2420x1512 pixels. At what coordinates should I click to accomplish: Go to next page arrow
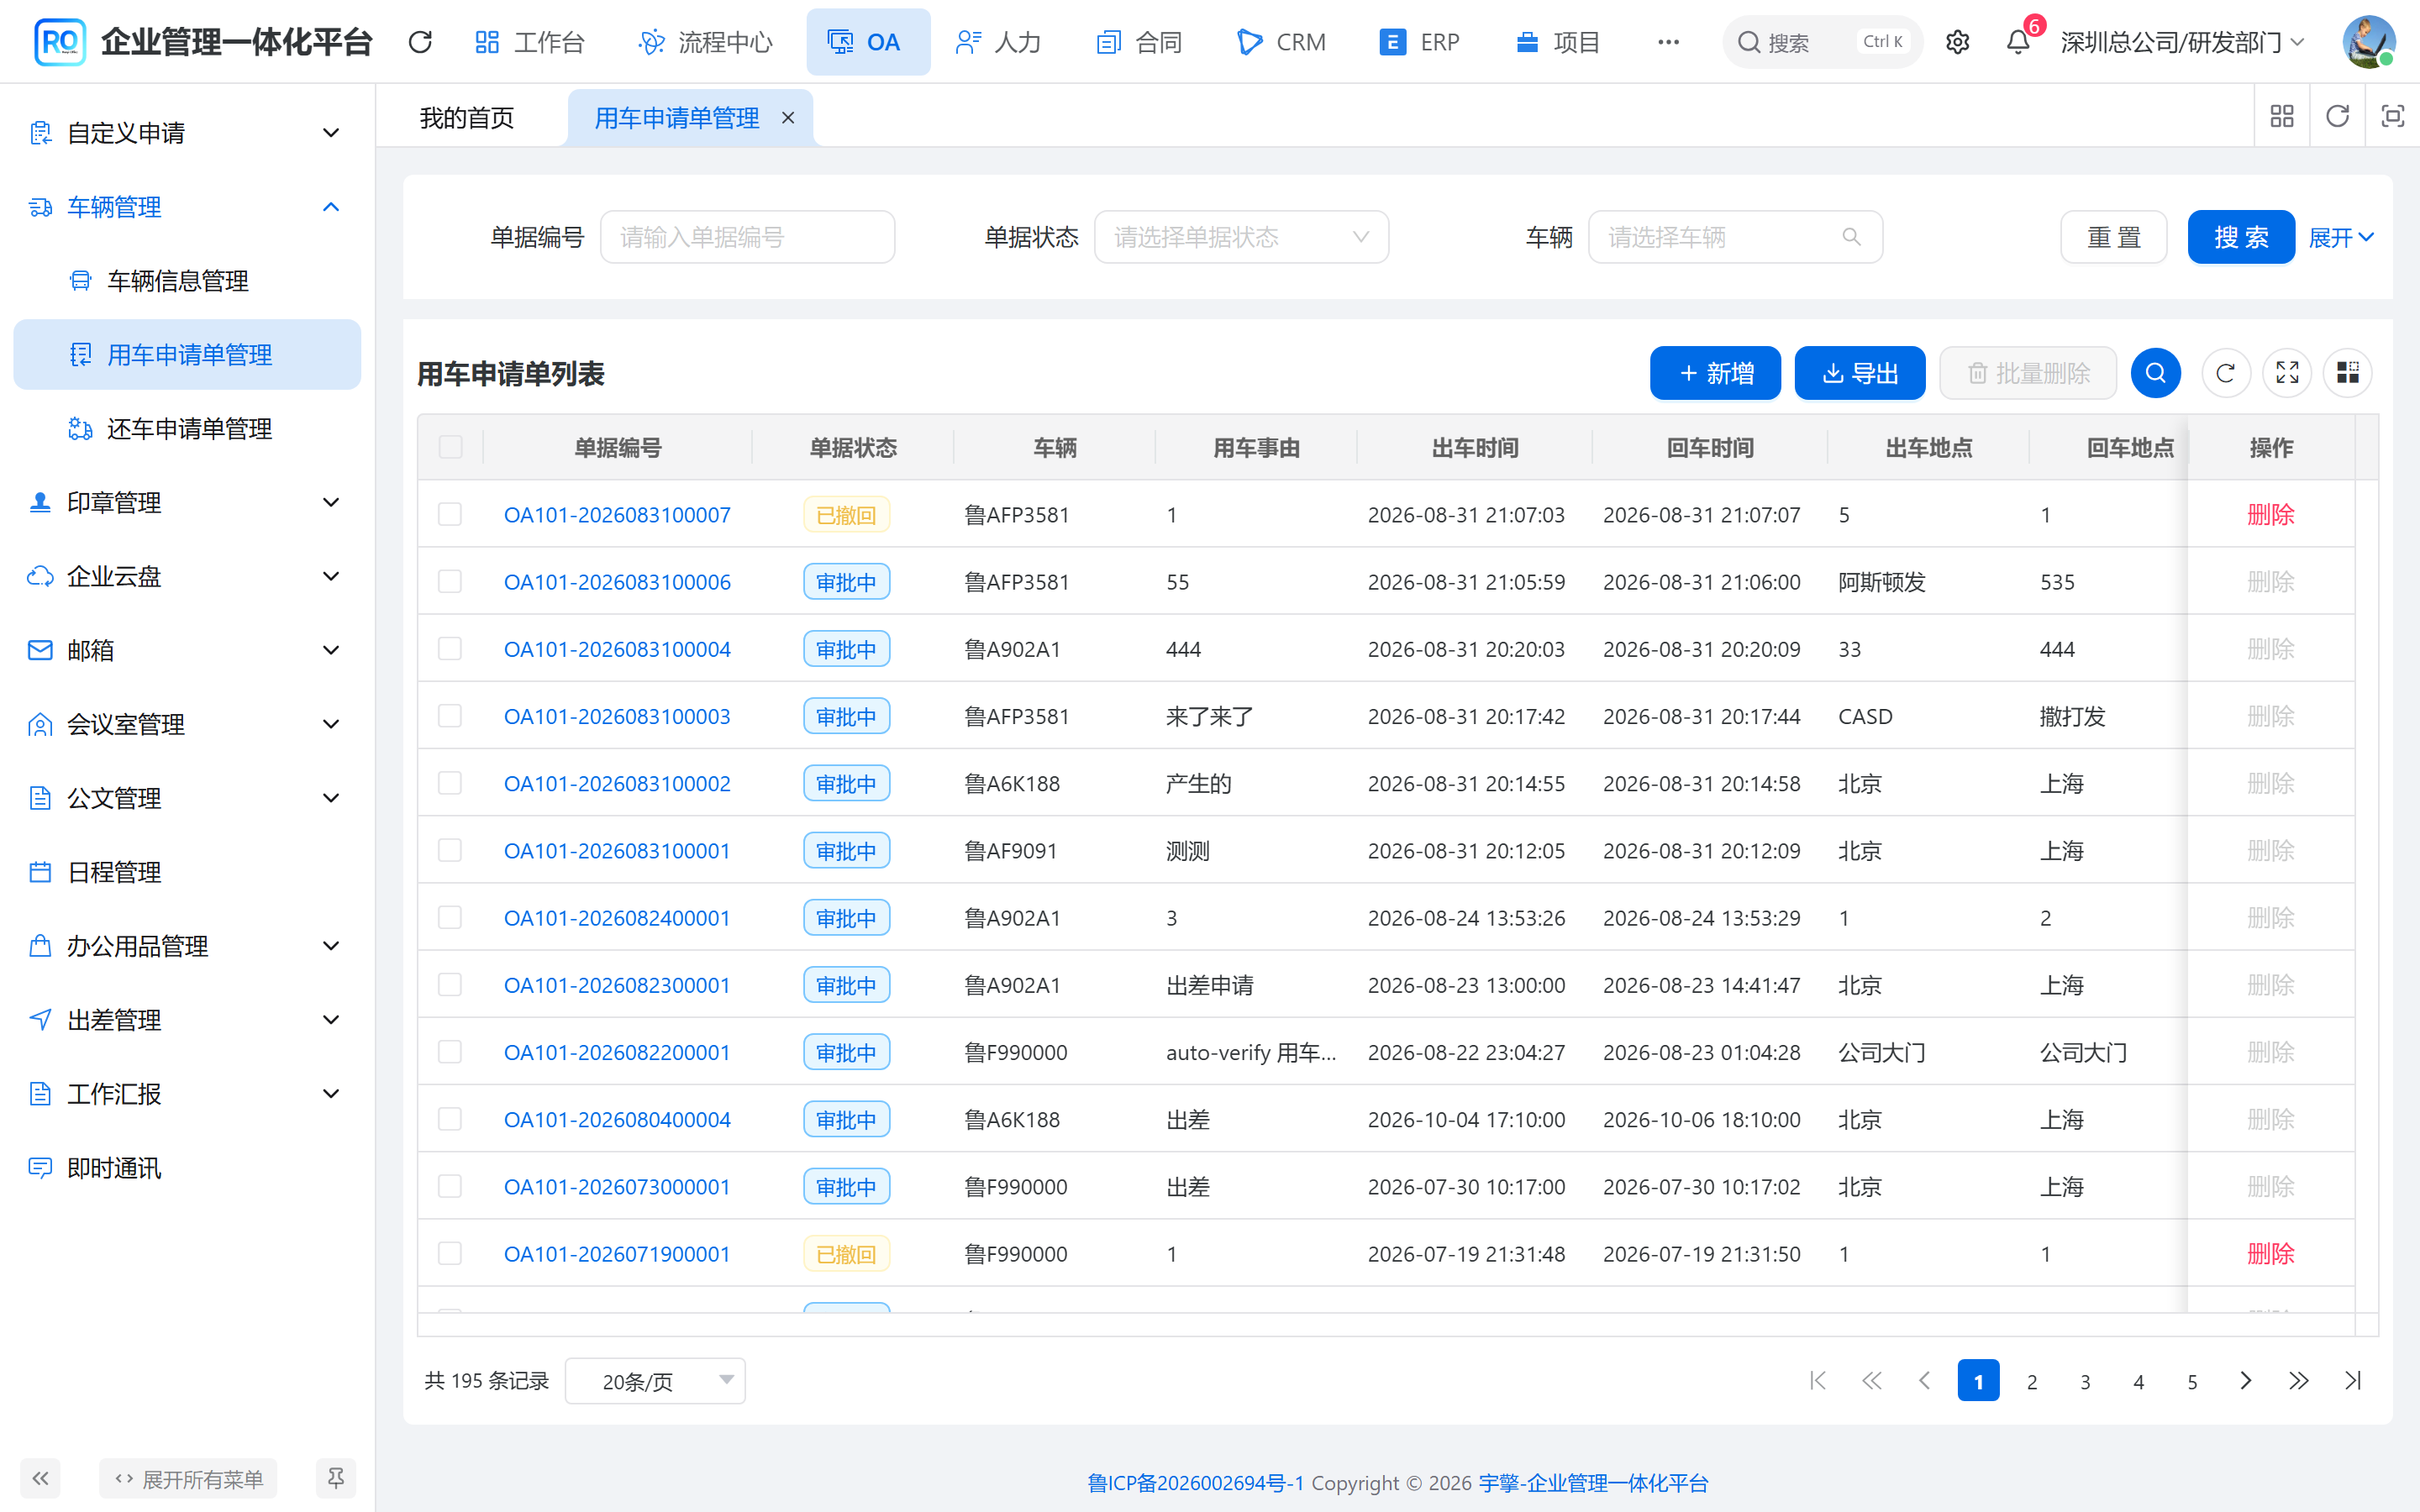click(x=2245, y=1381)
